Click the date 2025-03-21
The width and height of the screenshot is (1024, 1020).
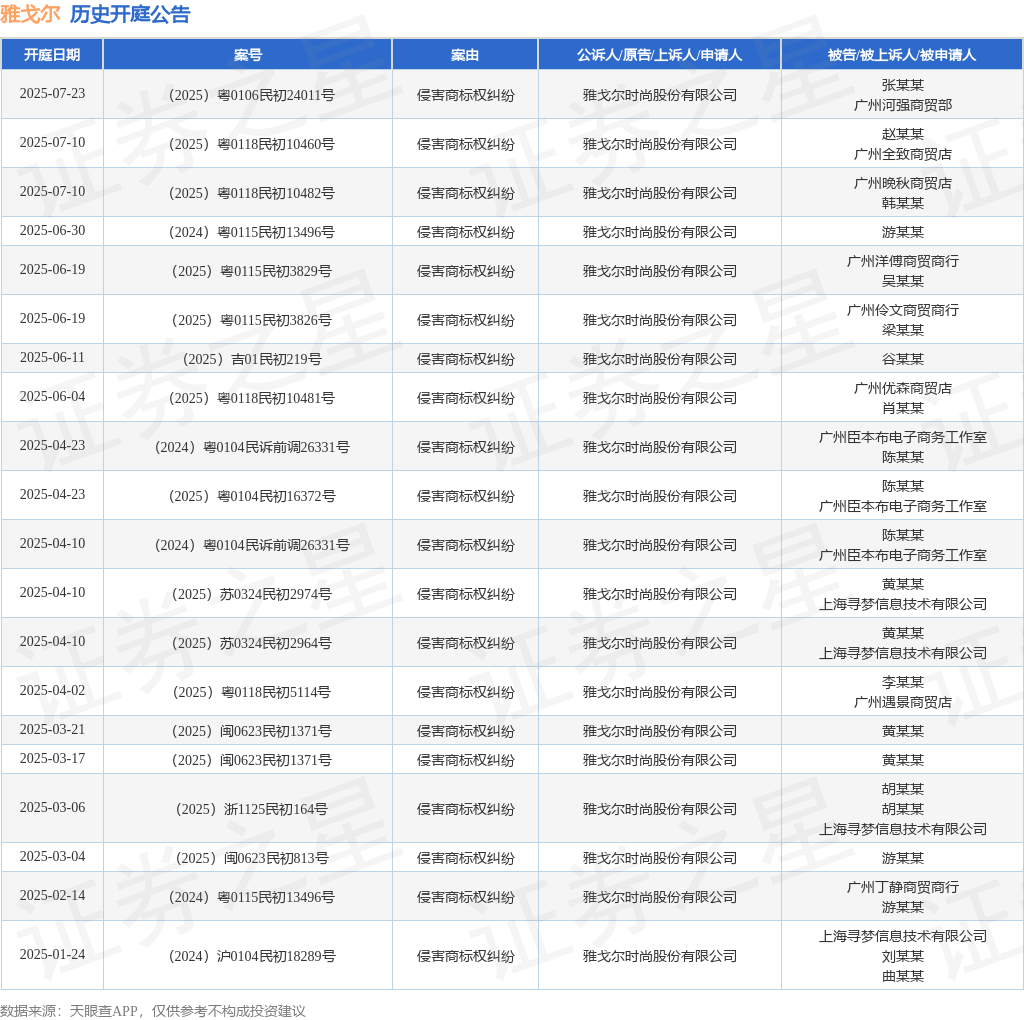click(x=52, y=729)
